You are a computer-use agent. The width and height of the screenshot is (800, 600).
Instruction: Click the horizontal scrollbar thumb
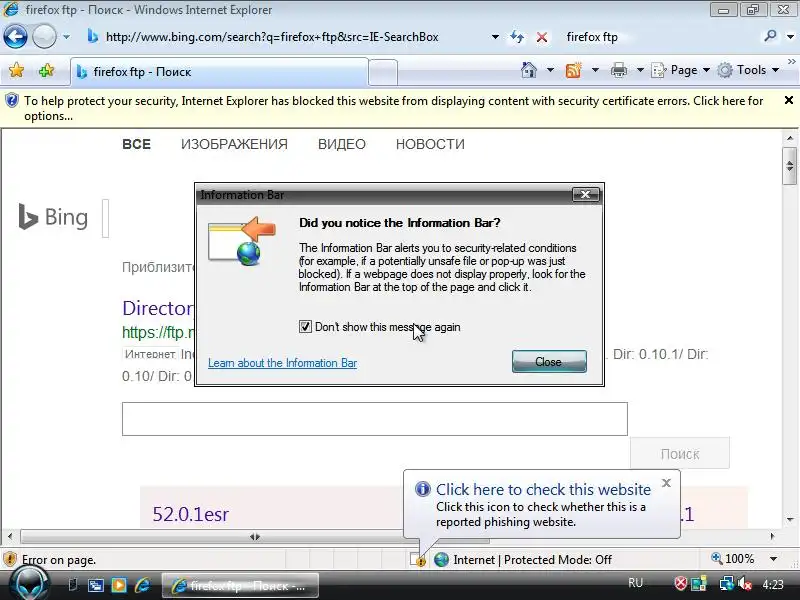click(255, 537)
